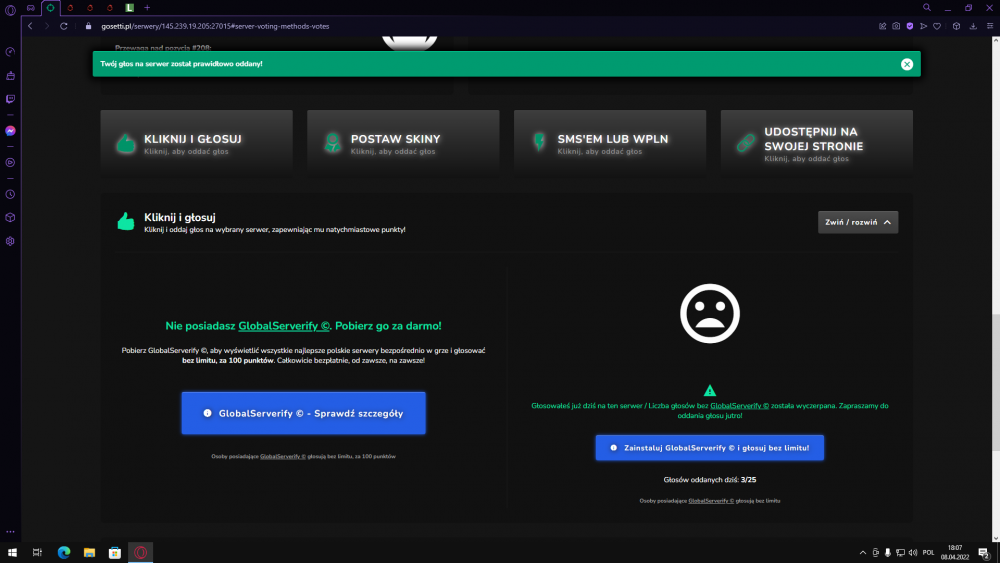This screenshot has width=1000, height=563.
Task: Dismiss the green vote success notification
Action: [907, 64]
